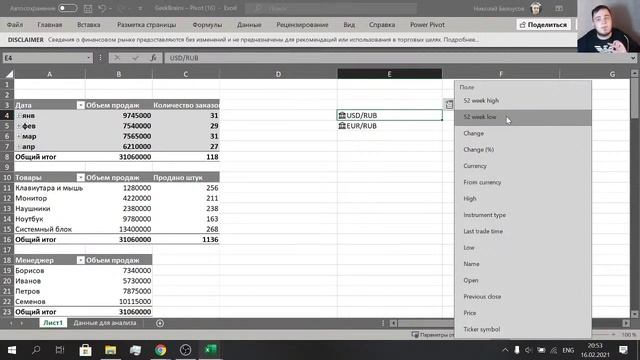Image resolution: width=640 pixels, height=360 pixels.
Task: Click the Undo arrow icon
Action: [x=102, y=8]
